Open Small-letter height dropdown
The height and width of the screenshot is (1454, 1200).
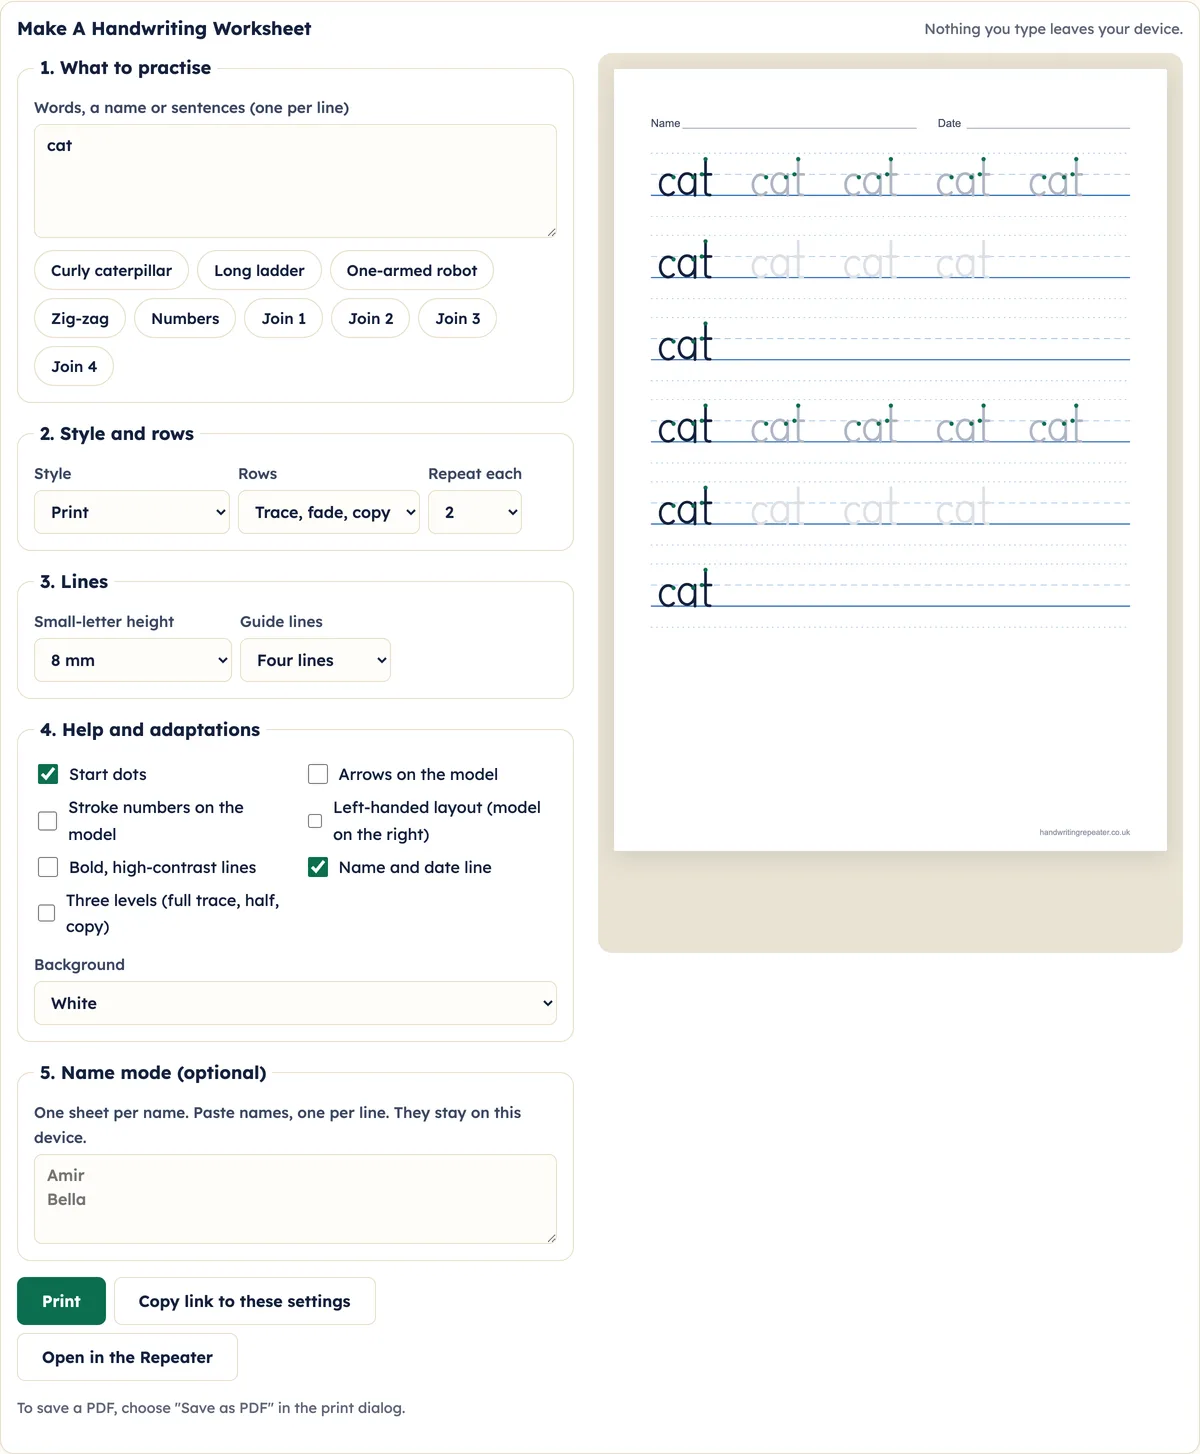coord(133,660)
